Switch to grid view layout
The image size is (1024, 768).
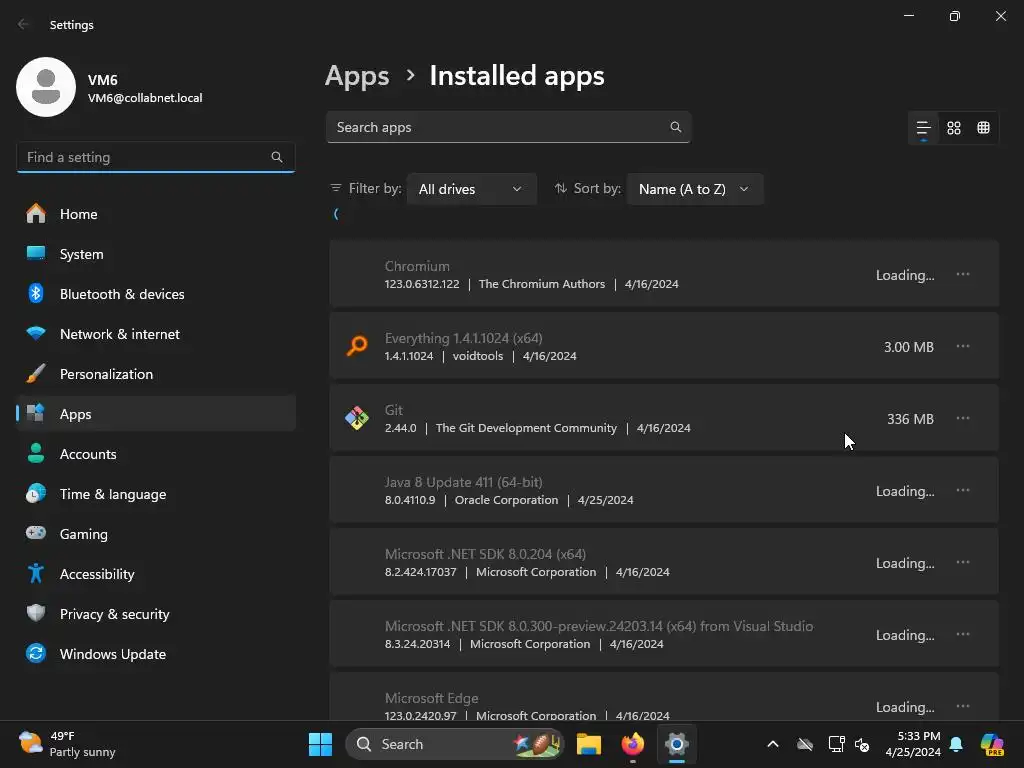click(x=953, y=128)
